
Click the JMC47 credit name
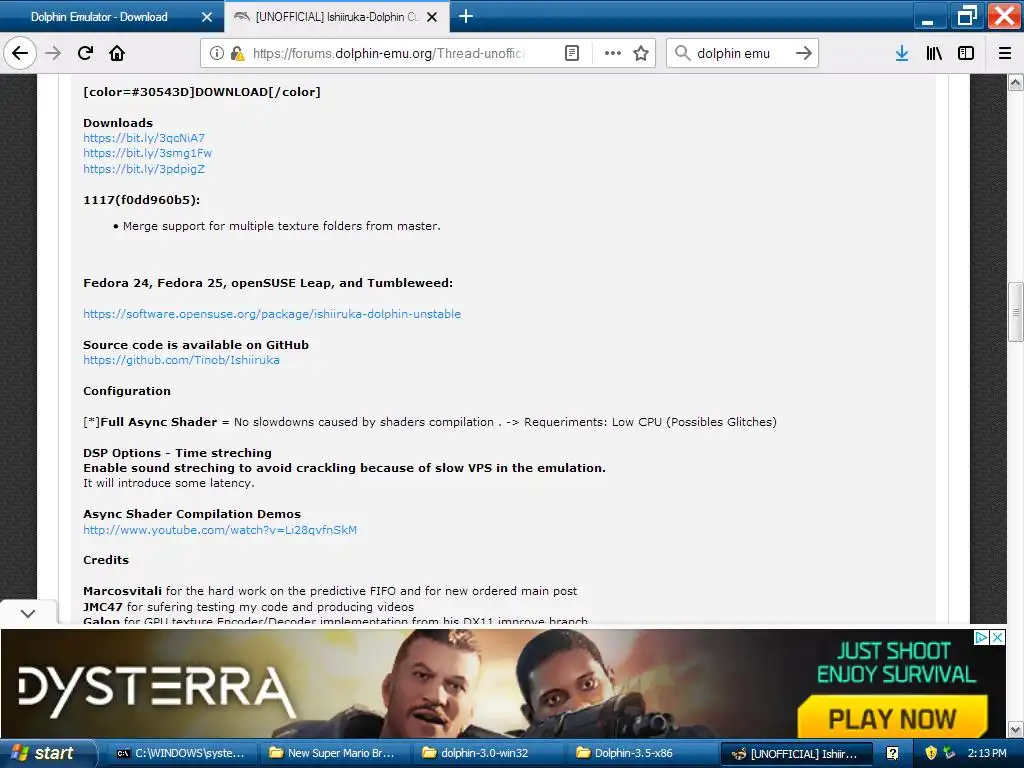(103, 607)
